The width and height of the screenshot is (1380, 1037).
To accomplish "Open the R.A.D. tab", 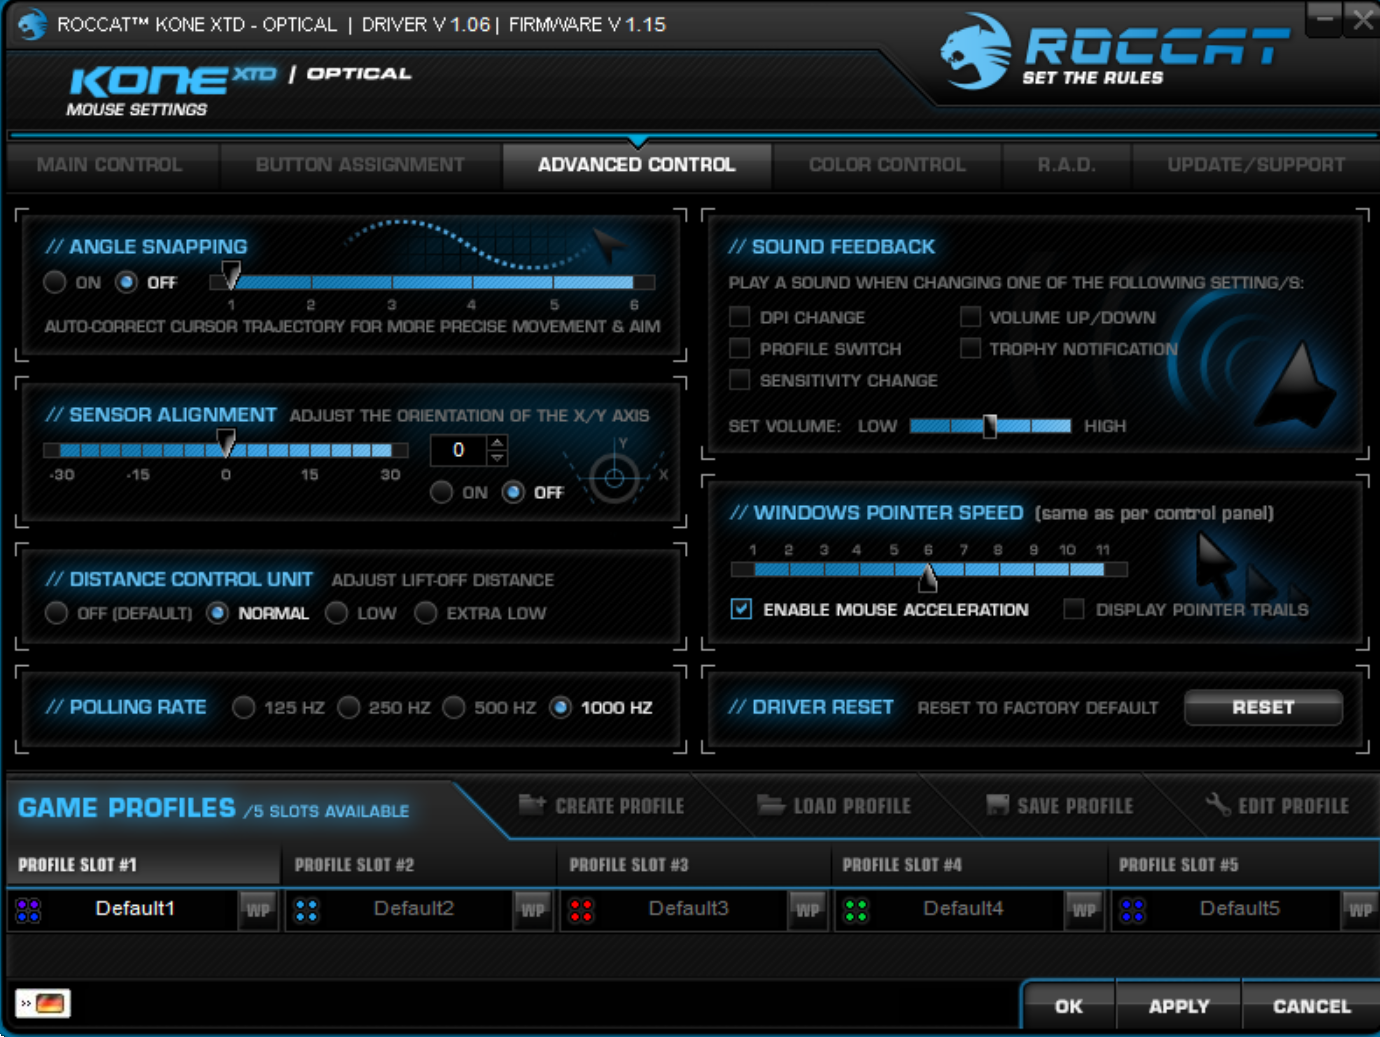I will (x=1067, y=165).
